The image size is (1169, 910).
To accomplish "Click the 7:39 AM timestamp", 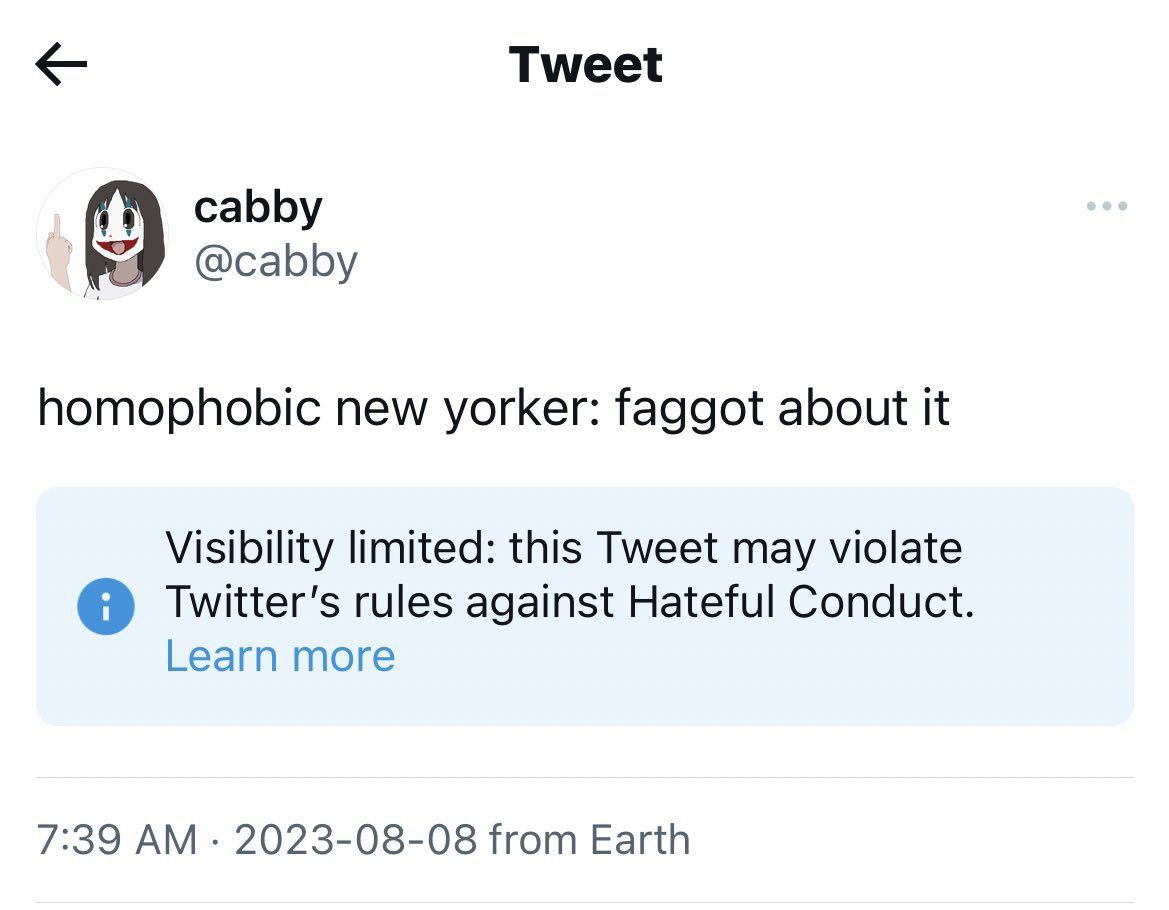I will click(x=117, y=840).
